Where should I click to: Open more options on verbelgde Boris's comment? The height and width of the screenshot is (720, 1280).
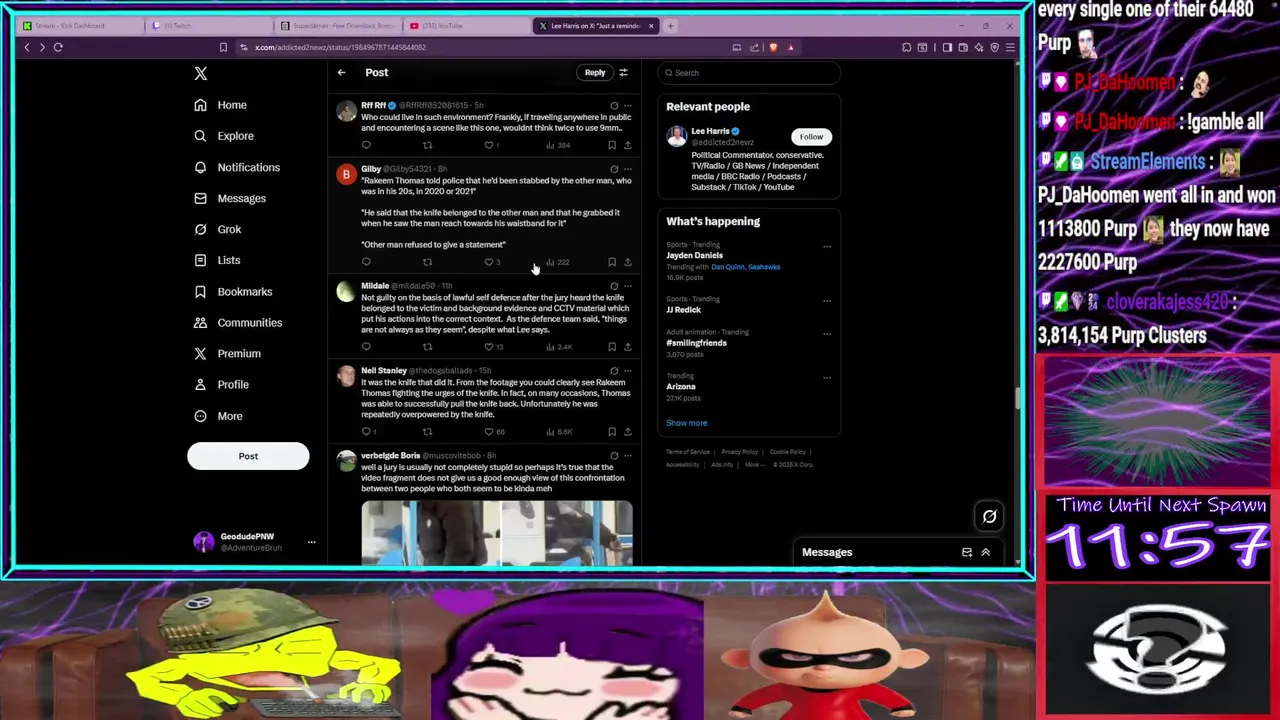(628, 456)
